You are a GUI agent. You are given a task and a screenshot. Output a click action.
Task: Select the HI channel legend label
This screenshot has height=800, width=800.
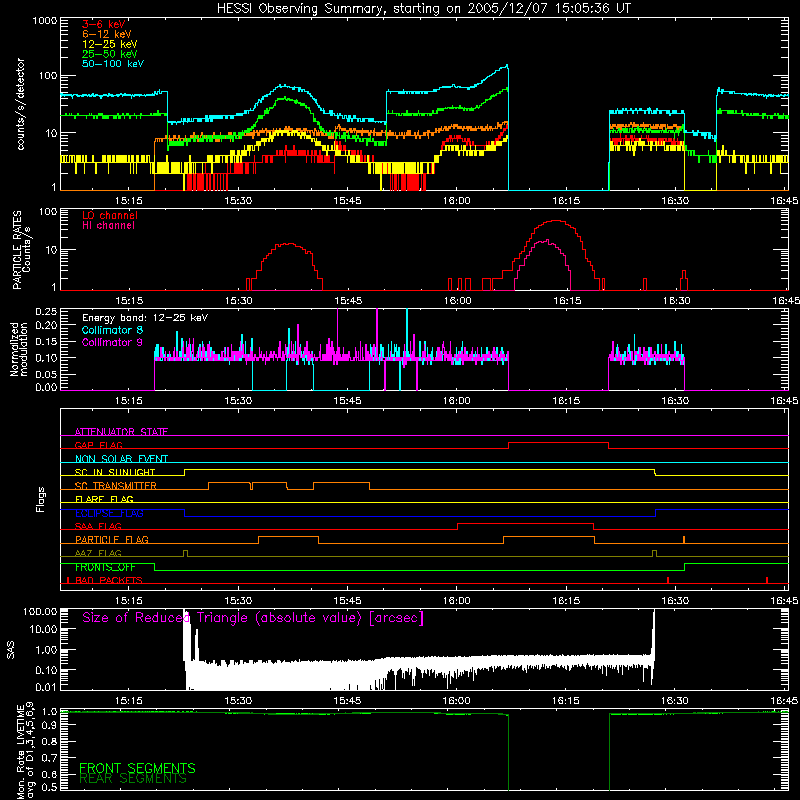[108, 226]
